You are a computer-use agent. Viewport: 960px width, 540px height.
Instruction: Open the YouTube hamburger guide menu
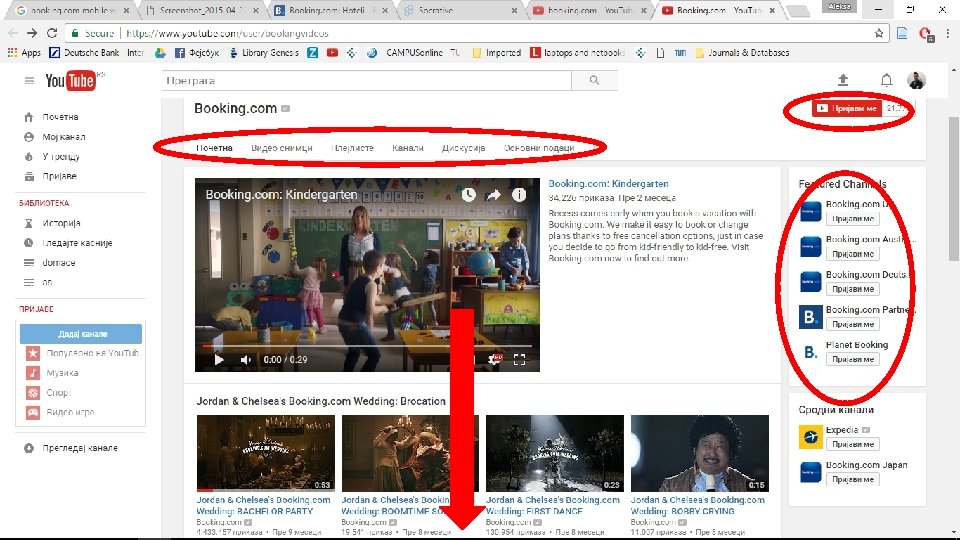(x=29, y=80)
